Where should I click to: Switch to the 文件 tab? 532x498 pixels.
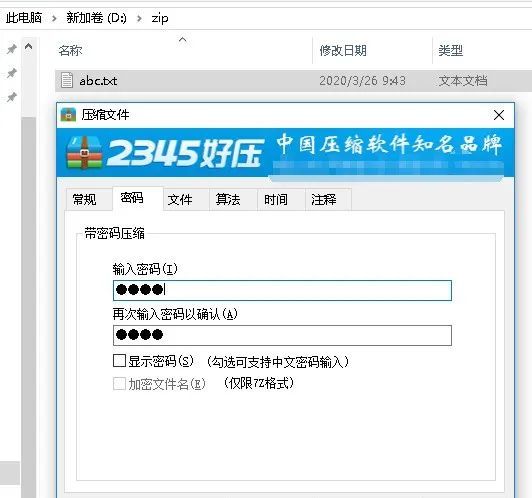(186, 199)
